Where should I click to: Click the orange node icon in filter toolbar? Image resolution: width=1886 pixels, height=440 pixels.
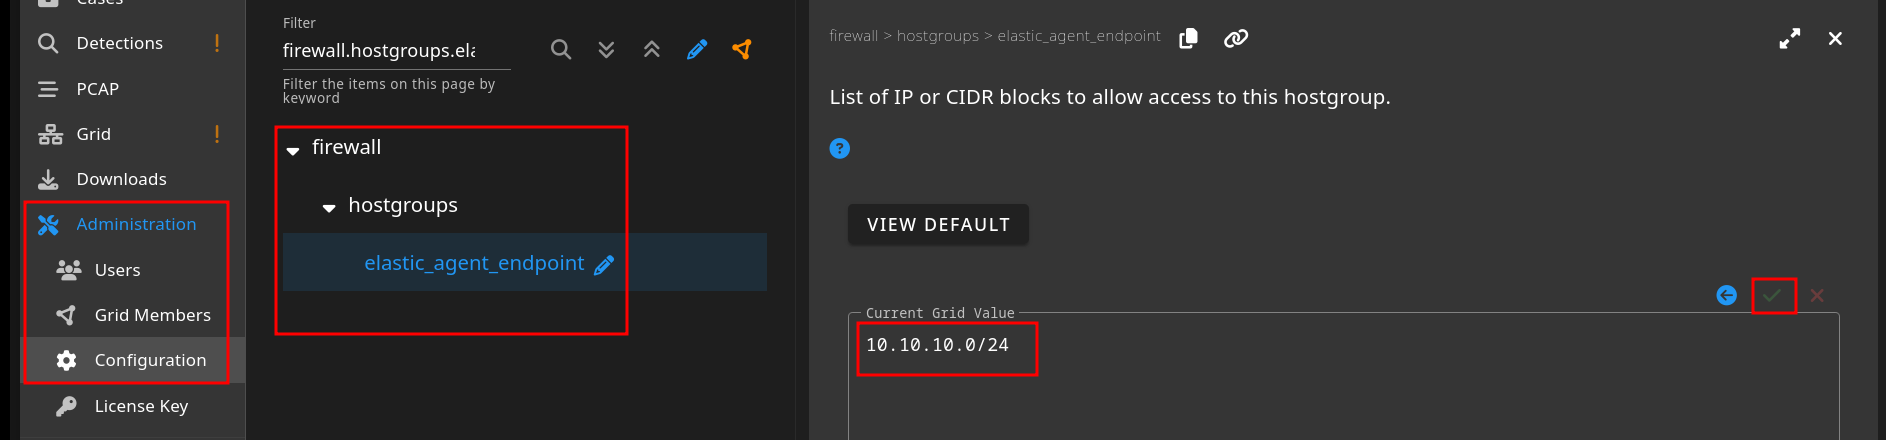[742, 49]
